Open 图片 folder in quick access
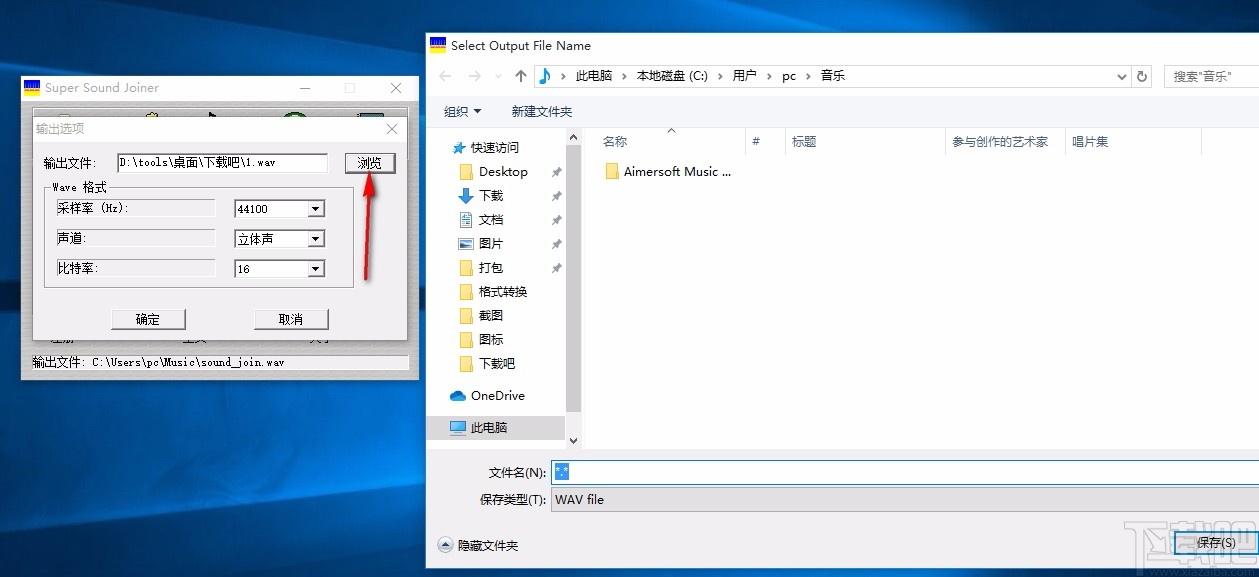This screenshot has width=1259, height=577. tap(491, 244)
